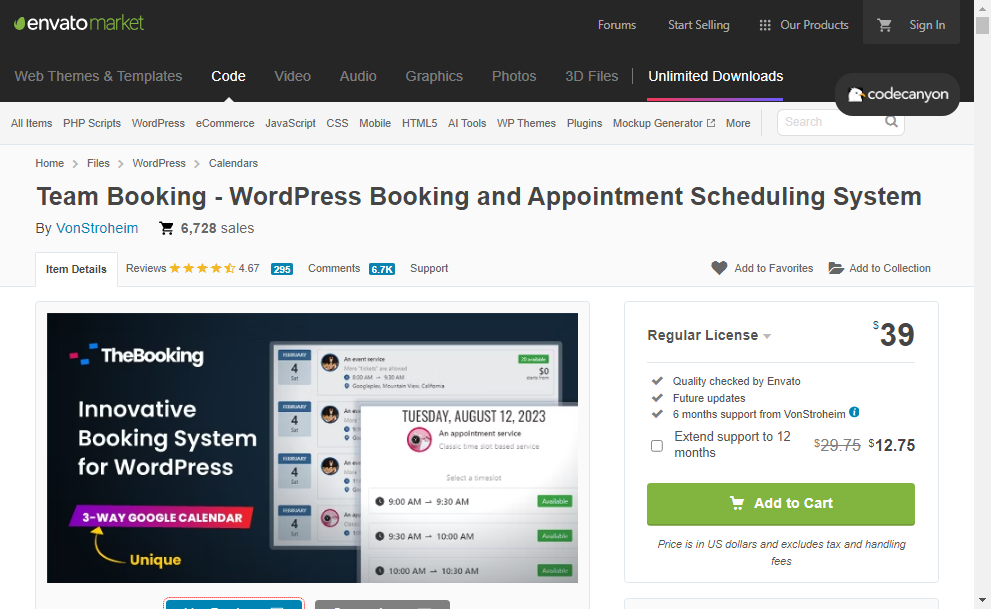Click the Sign In link
991x609 pixels.
coord(927,25)
